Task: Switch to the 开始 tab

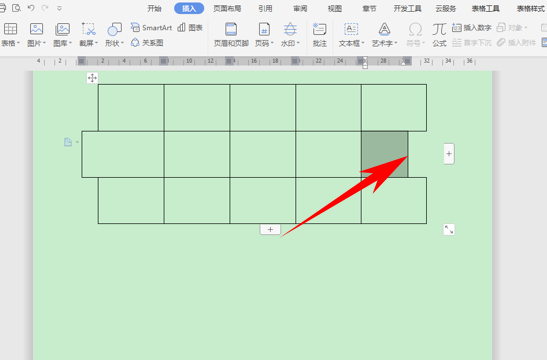Action: [154, 8]
